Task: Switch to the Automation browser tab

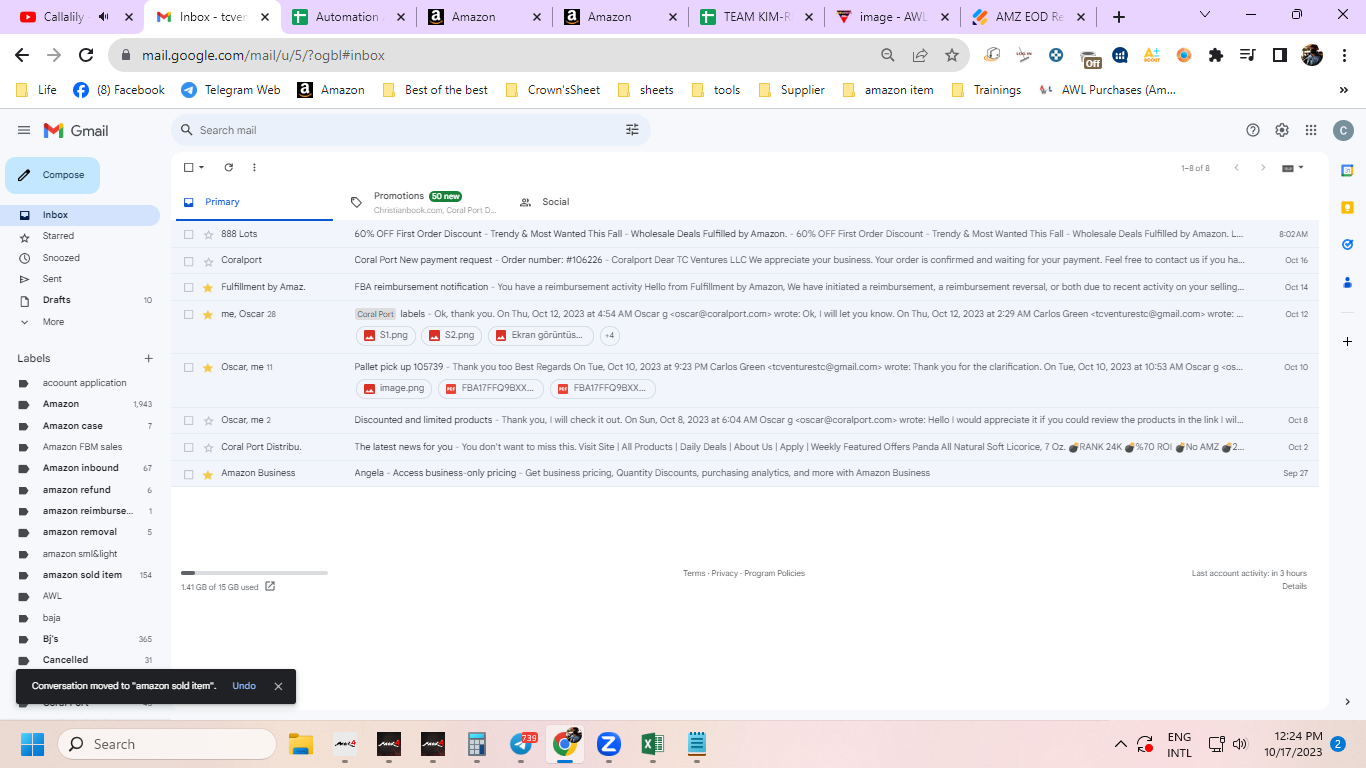Action: (346, 17)
